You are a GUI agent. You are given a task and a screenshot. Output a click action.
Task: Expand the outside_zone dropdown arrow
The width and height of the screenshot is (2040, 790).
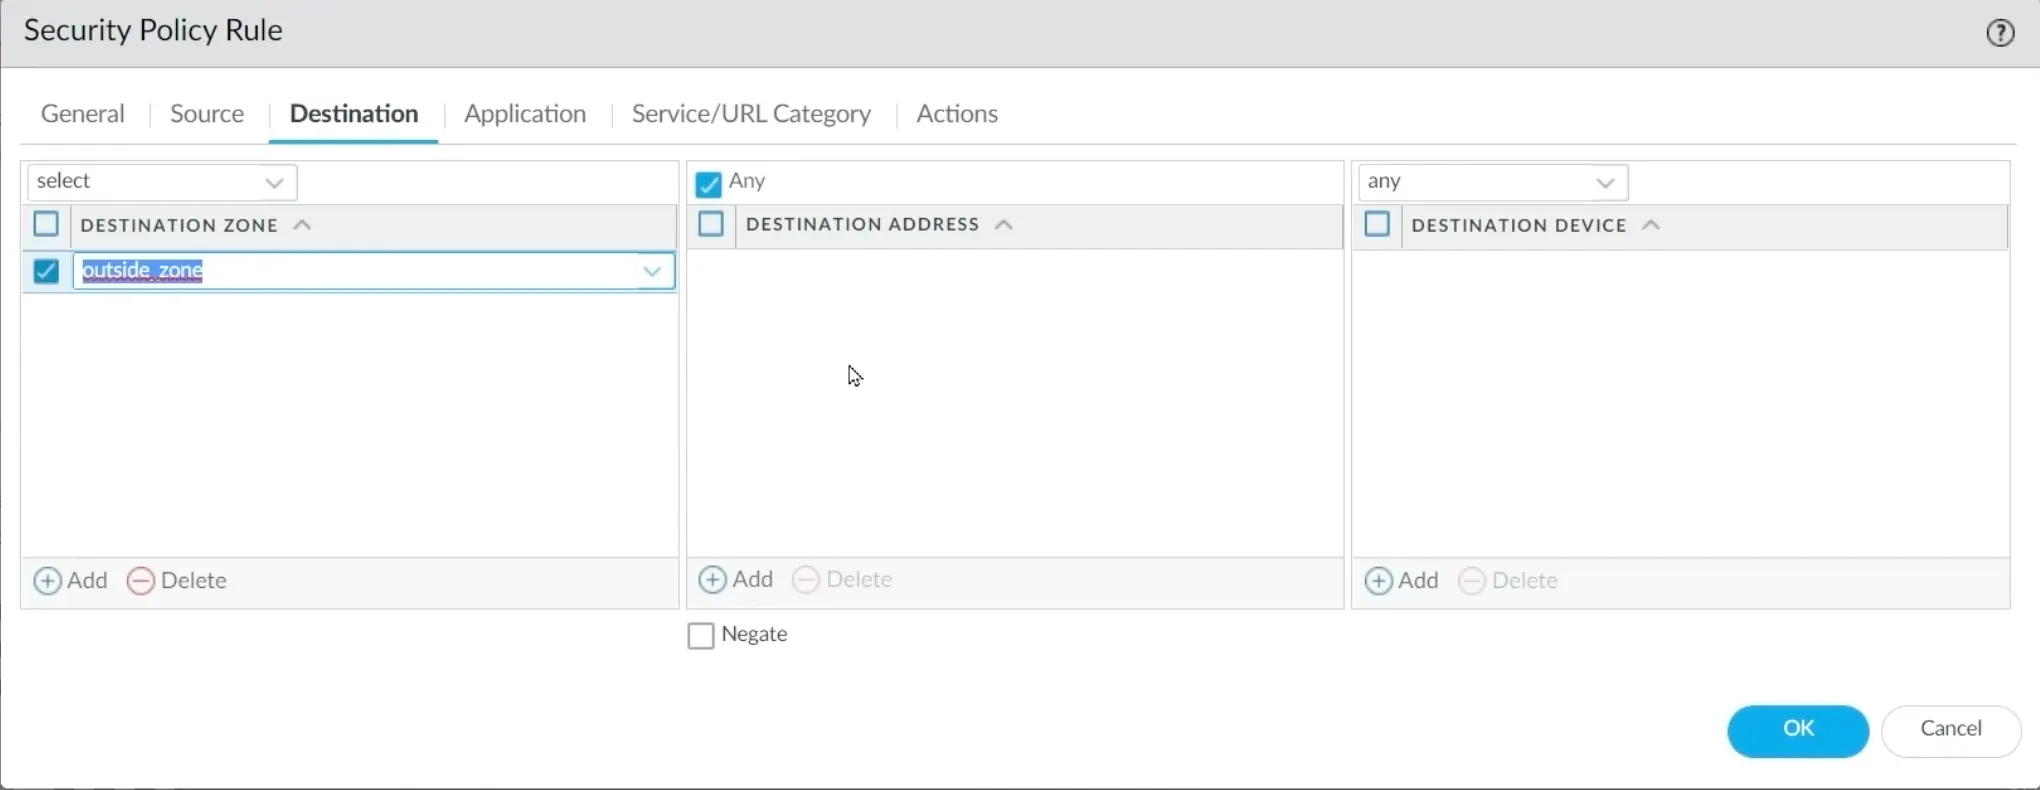click(x=652, y=271)
